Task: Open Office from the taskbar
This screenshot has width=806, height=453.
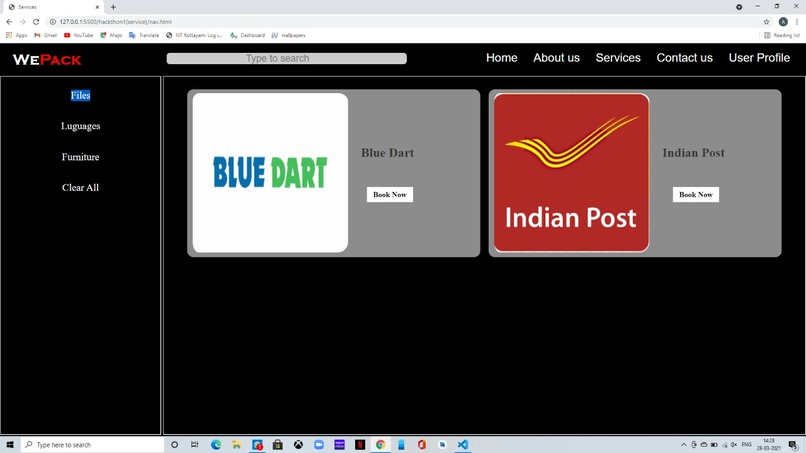Action: pyautogui.click(x=422, y=444)
